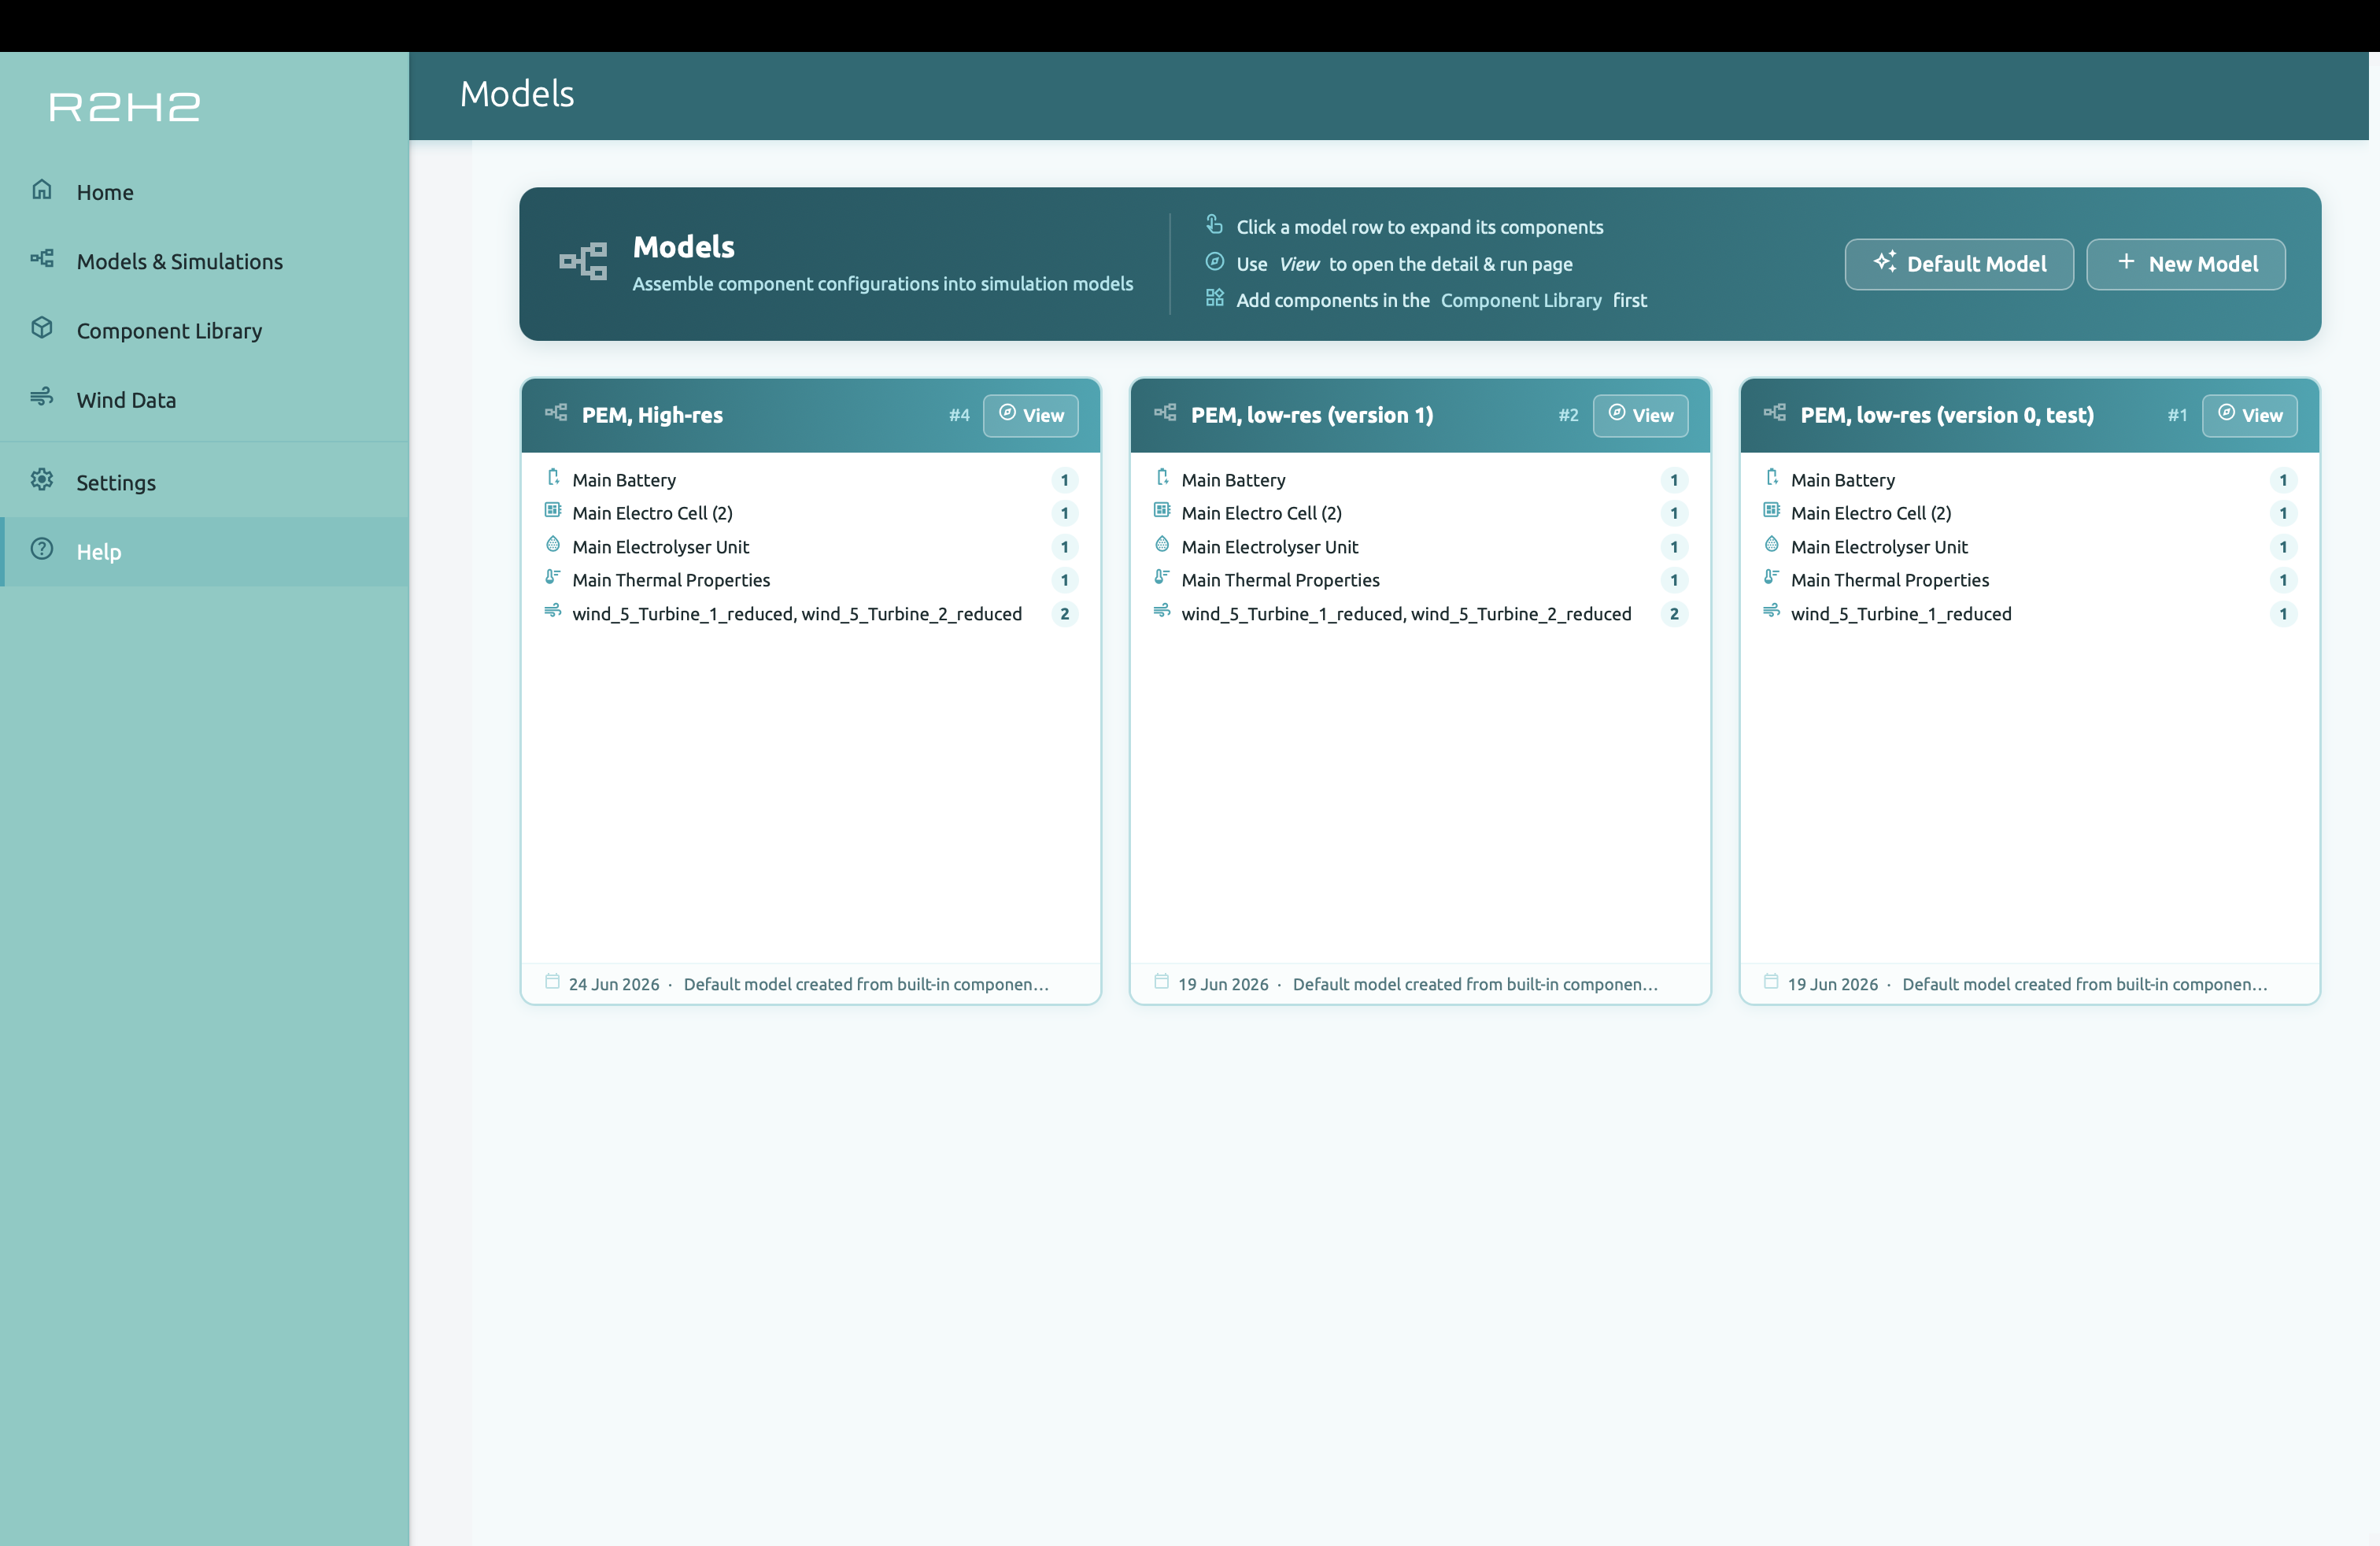Click count badge 2 in PEM, High-res card
This screenshot has width=2380, height=1546.
point(1065,614)
